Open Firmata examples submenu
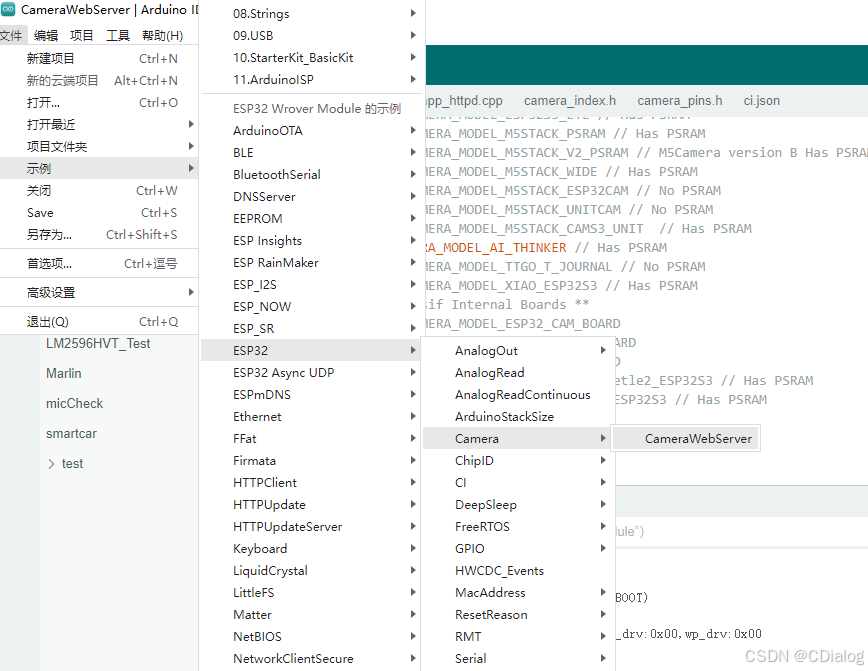The height and width of the screenshot is (671, 868). [x=313, y=461]
